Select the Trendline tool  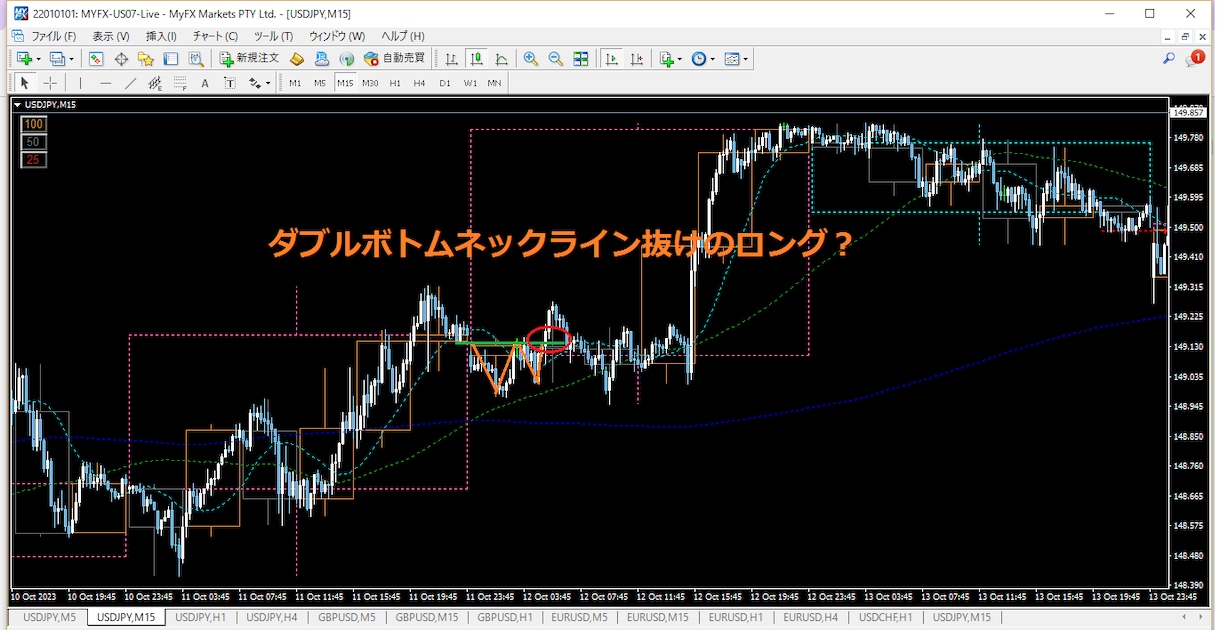(130, 83)
